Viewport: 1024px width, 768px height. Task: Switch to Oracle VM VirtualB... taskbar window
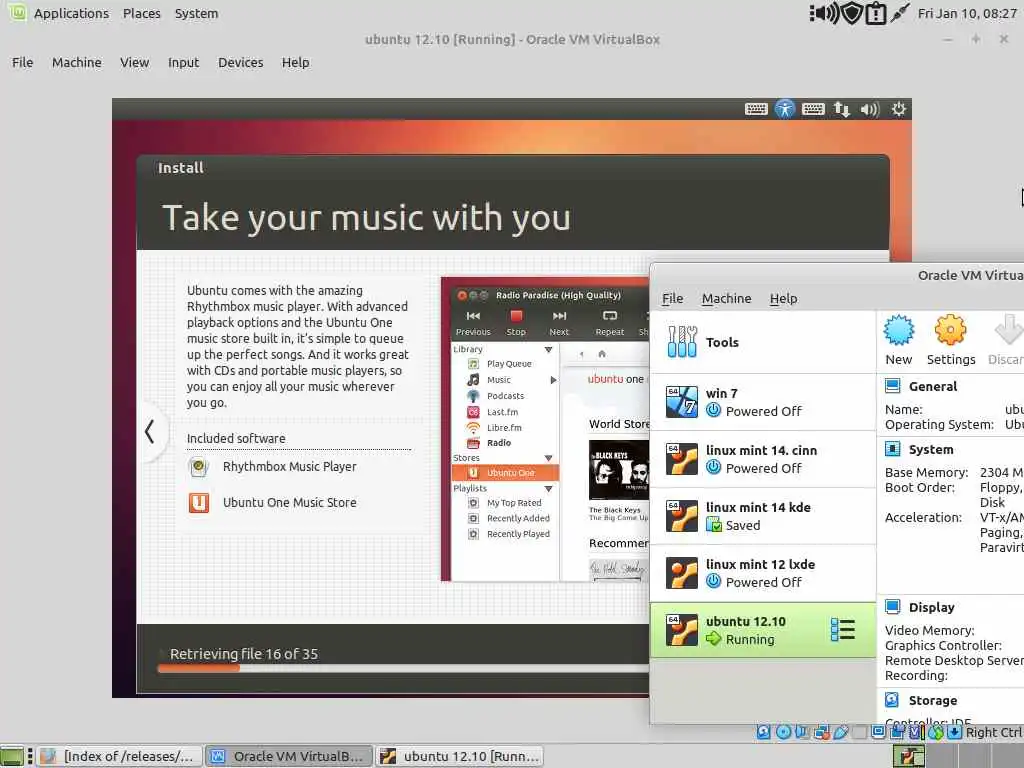(289, 756)
